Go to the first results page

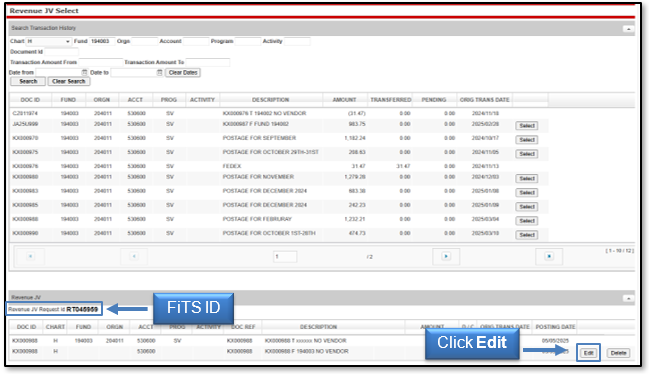tap(30, 257)
